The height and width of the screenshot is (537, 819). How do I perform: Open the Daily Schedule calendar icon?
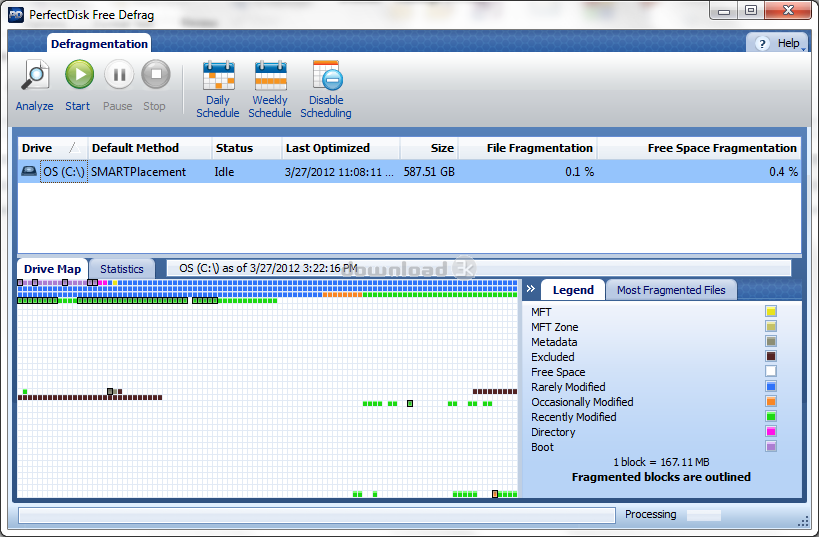[218, 76]
